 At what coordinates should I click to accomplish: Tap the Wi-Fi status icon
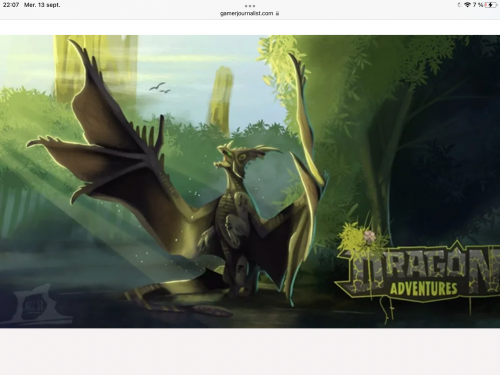click(x=467, y=5)
